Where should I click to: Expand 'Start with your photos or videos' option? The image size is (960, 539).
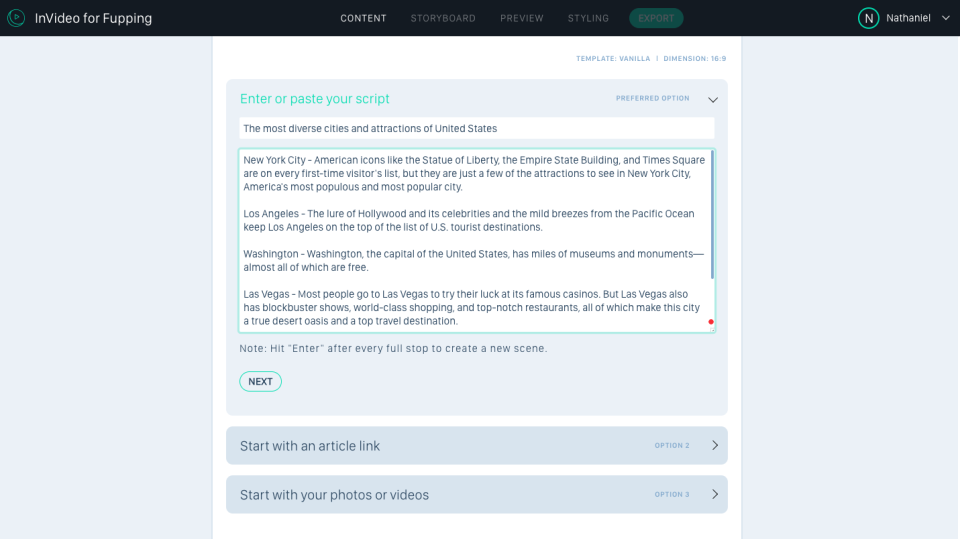coord(714,495)
